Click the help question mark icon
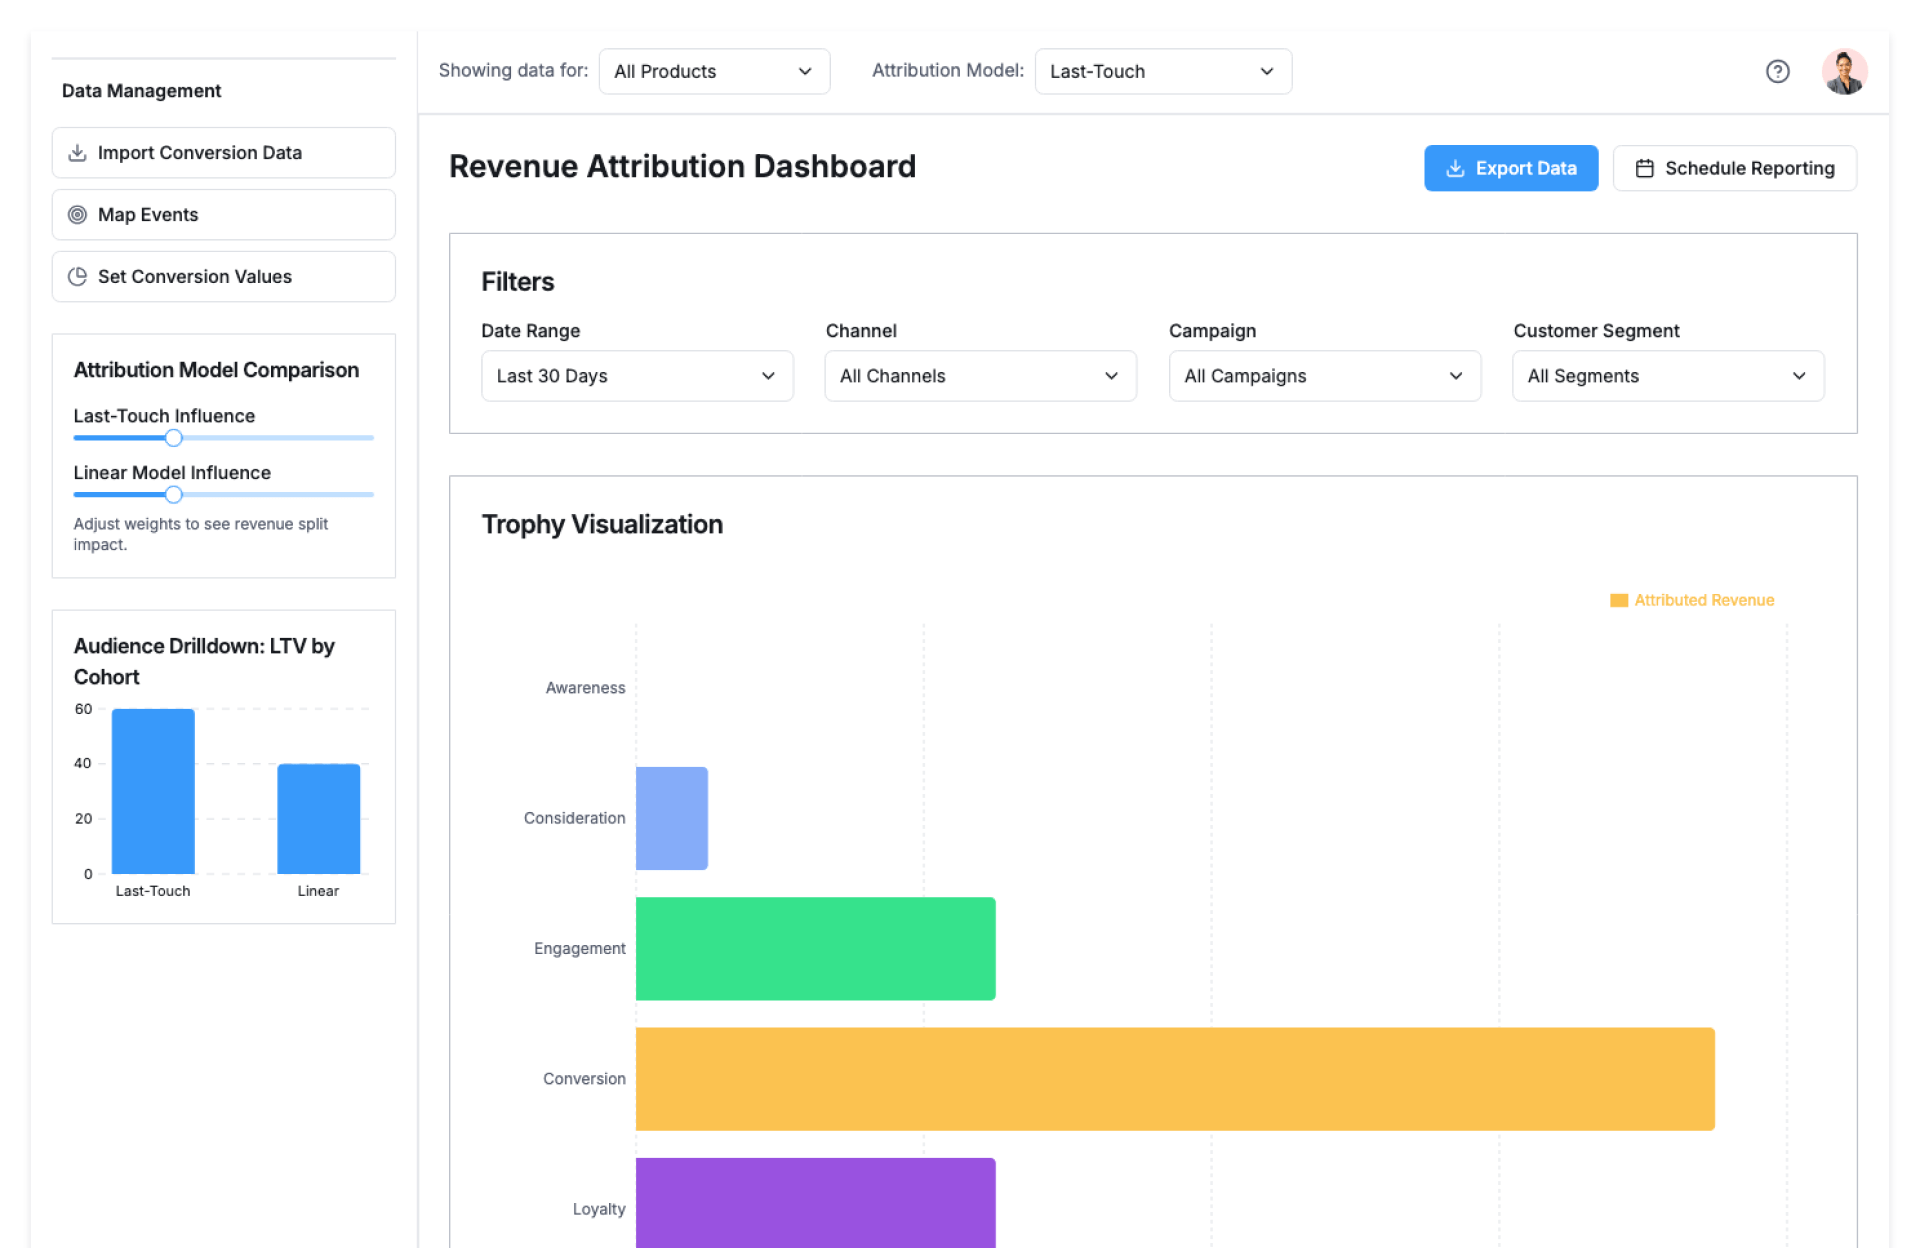 (1777, 71)
